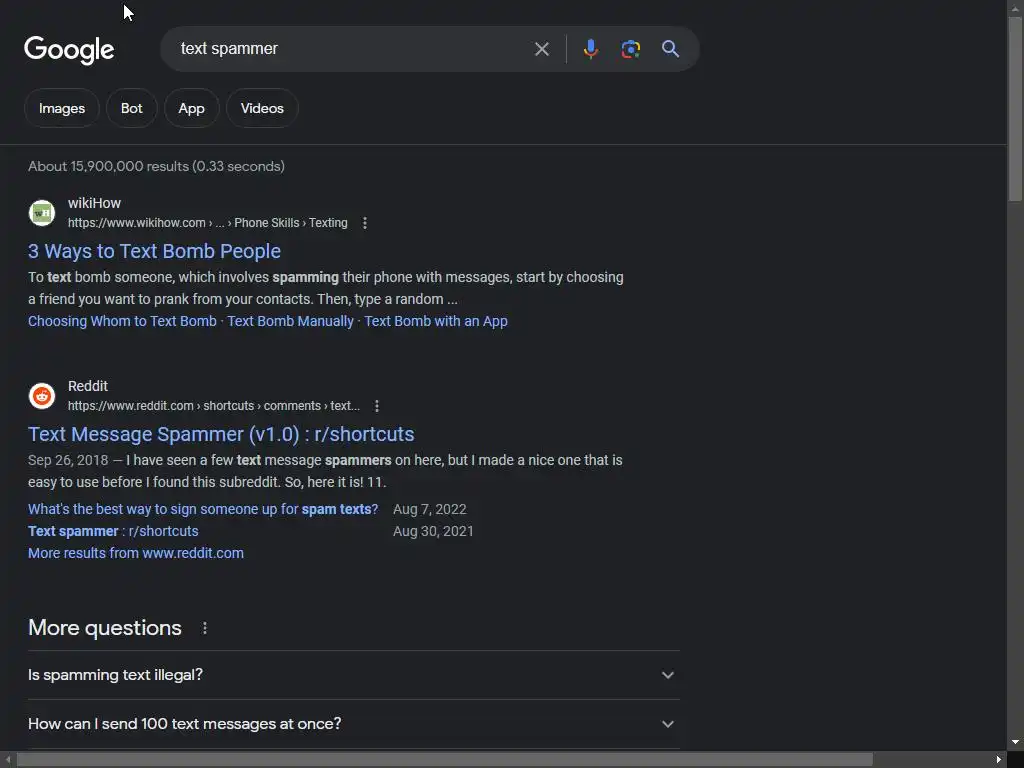Click the 'Aug 30, 2021' date text
1024x768 pixels.
pyautogui.click(x=433, y=532)
